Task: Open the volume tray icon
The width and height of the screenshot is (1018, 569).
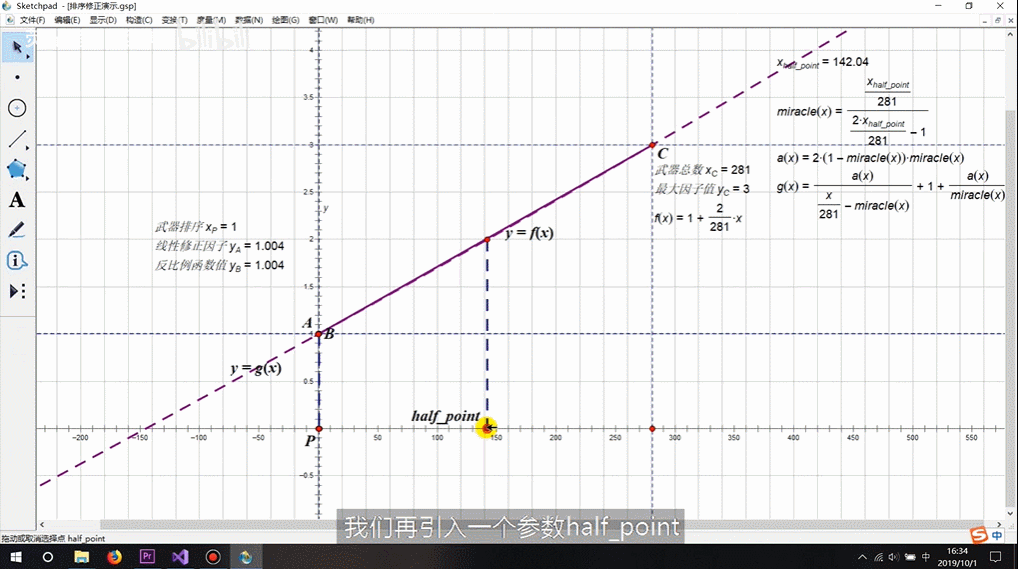Action: [x=894, y=557]
